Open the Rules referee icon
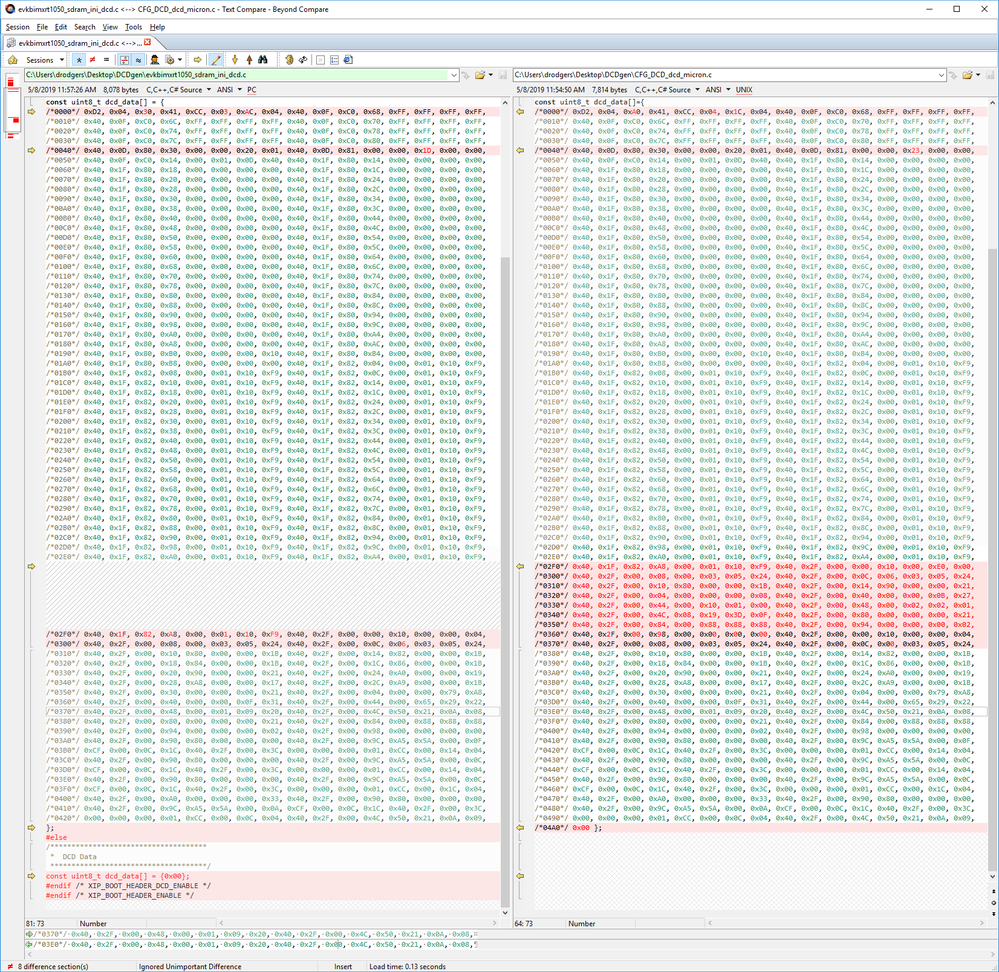 tap(154, 60)
